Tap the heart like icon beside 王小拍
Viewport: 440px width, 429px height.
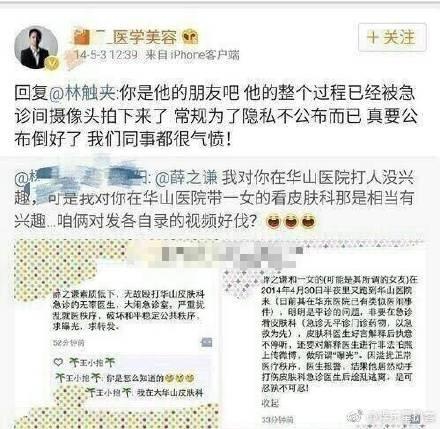[x=59, y=362]
